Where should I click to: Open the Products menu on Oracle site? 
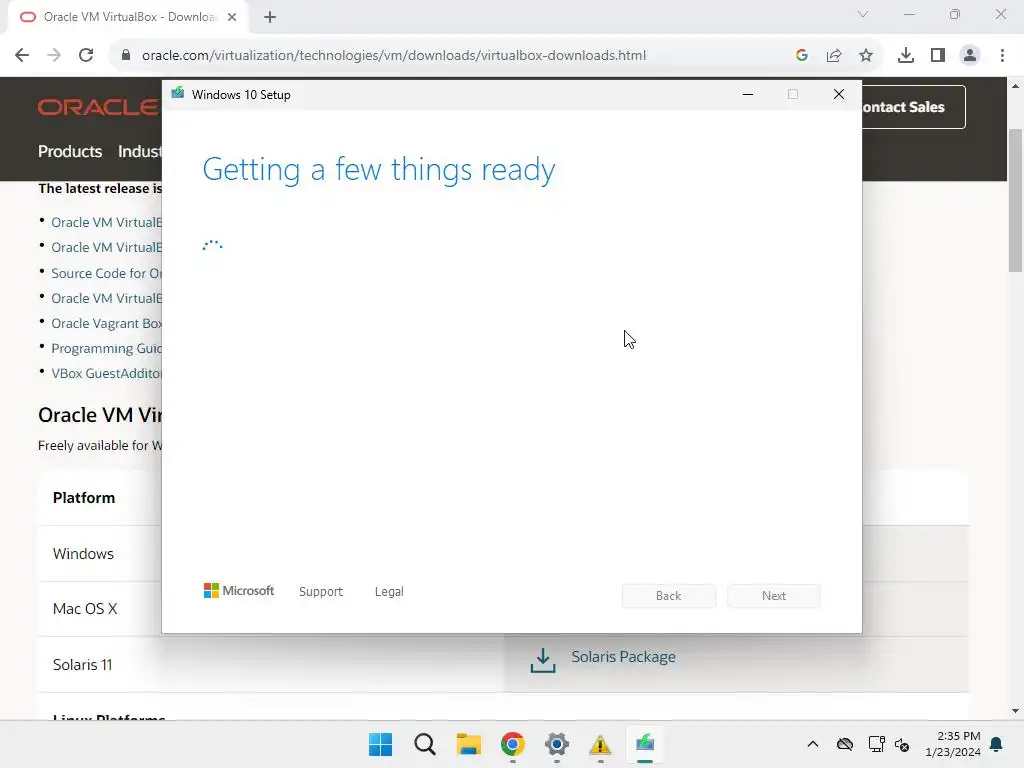[70, 152]
